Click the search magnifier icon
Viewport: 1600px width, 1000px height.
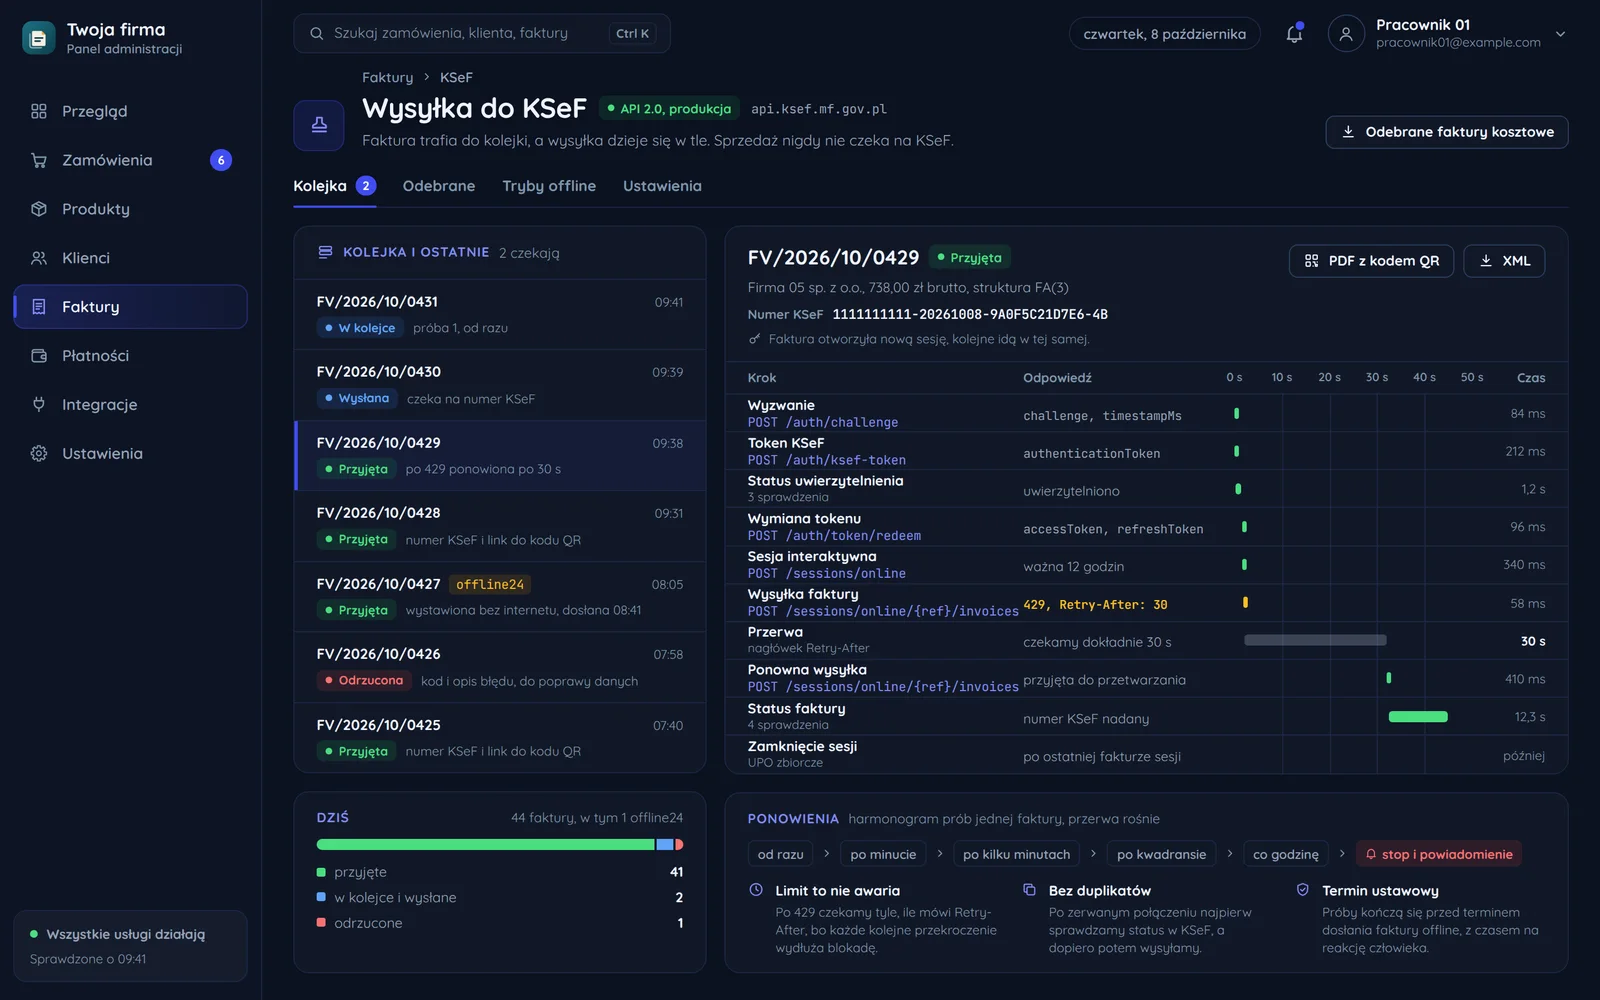point(316,34)
